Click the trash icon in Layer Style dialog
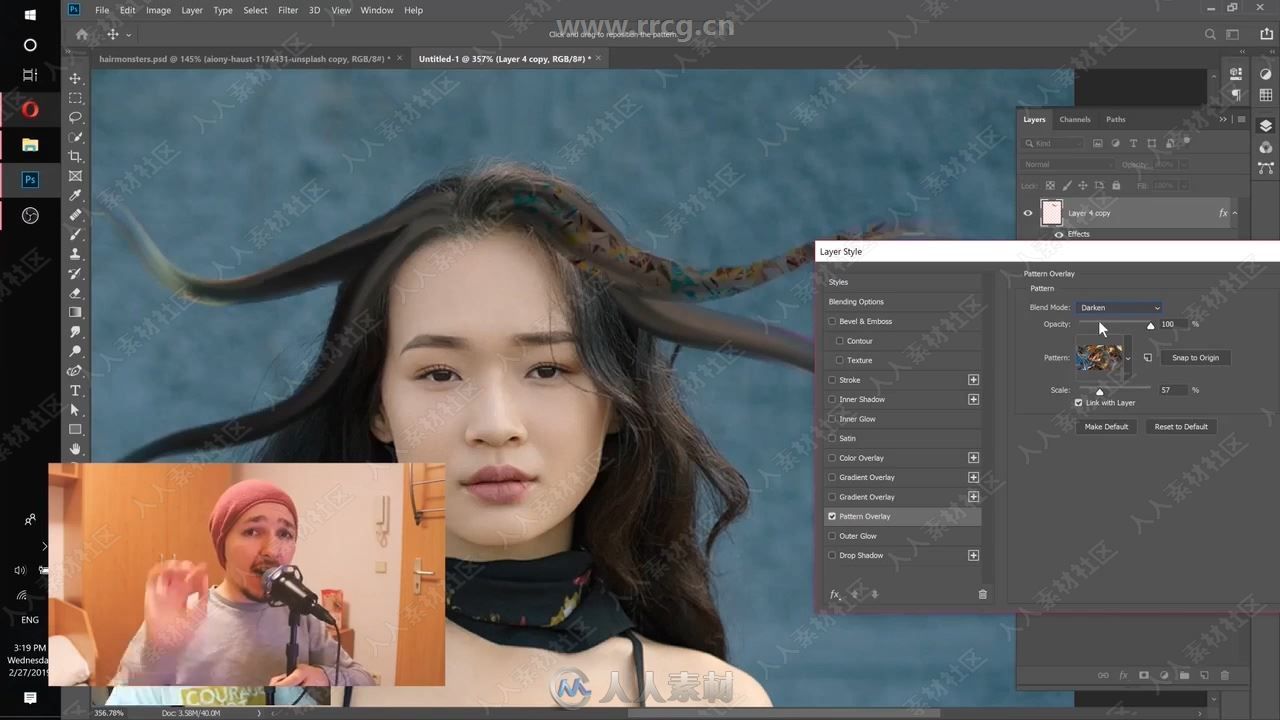 click(982, 594)
